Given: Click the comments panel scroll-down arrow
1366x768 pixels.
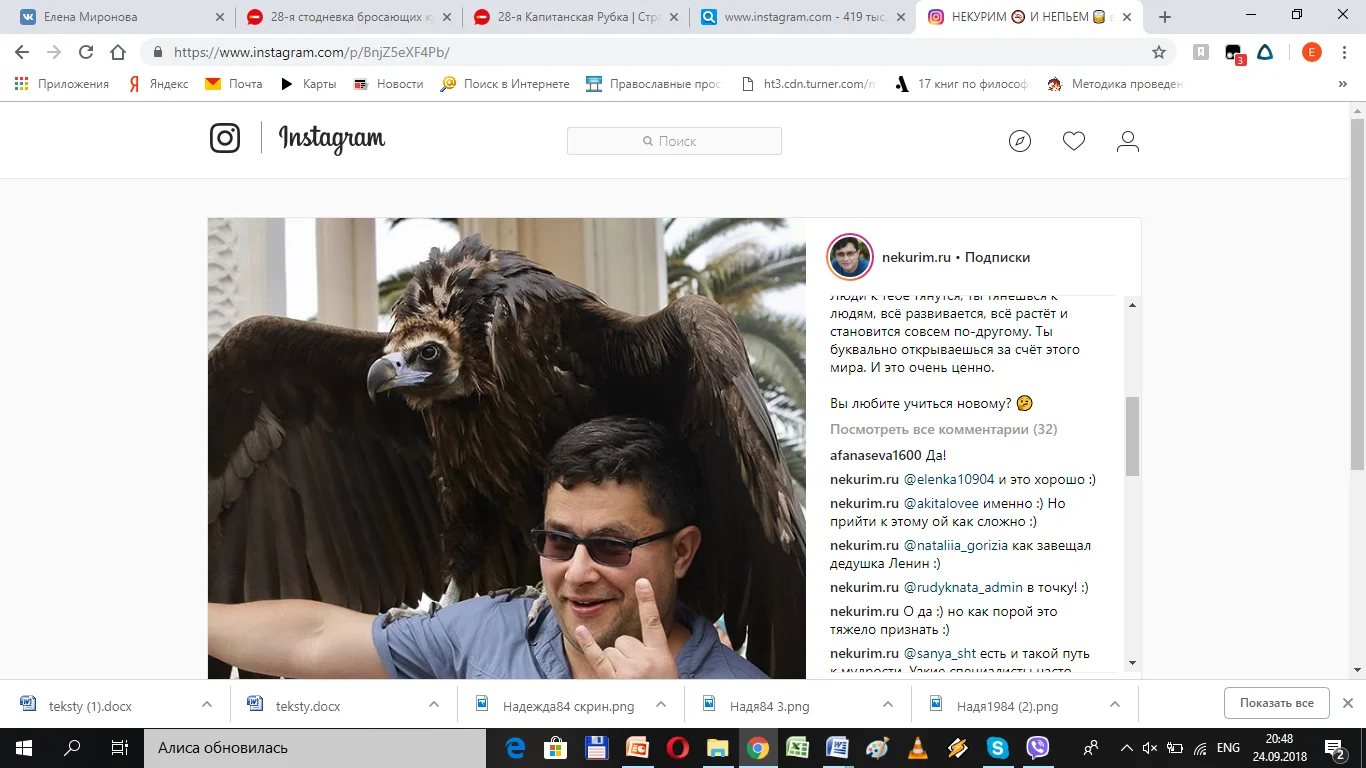Looking at the screenshot, I should [x=1132, y=663].
